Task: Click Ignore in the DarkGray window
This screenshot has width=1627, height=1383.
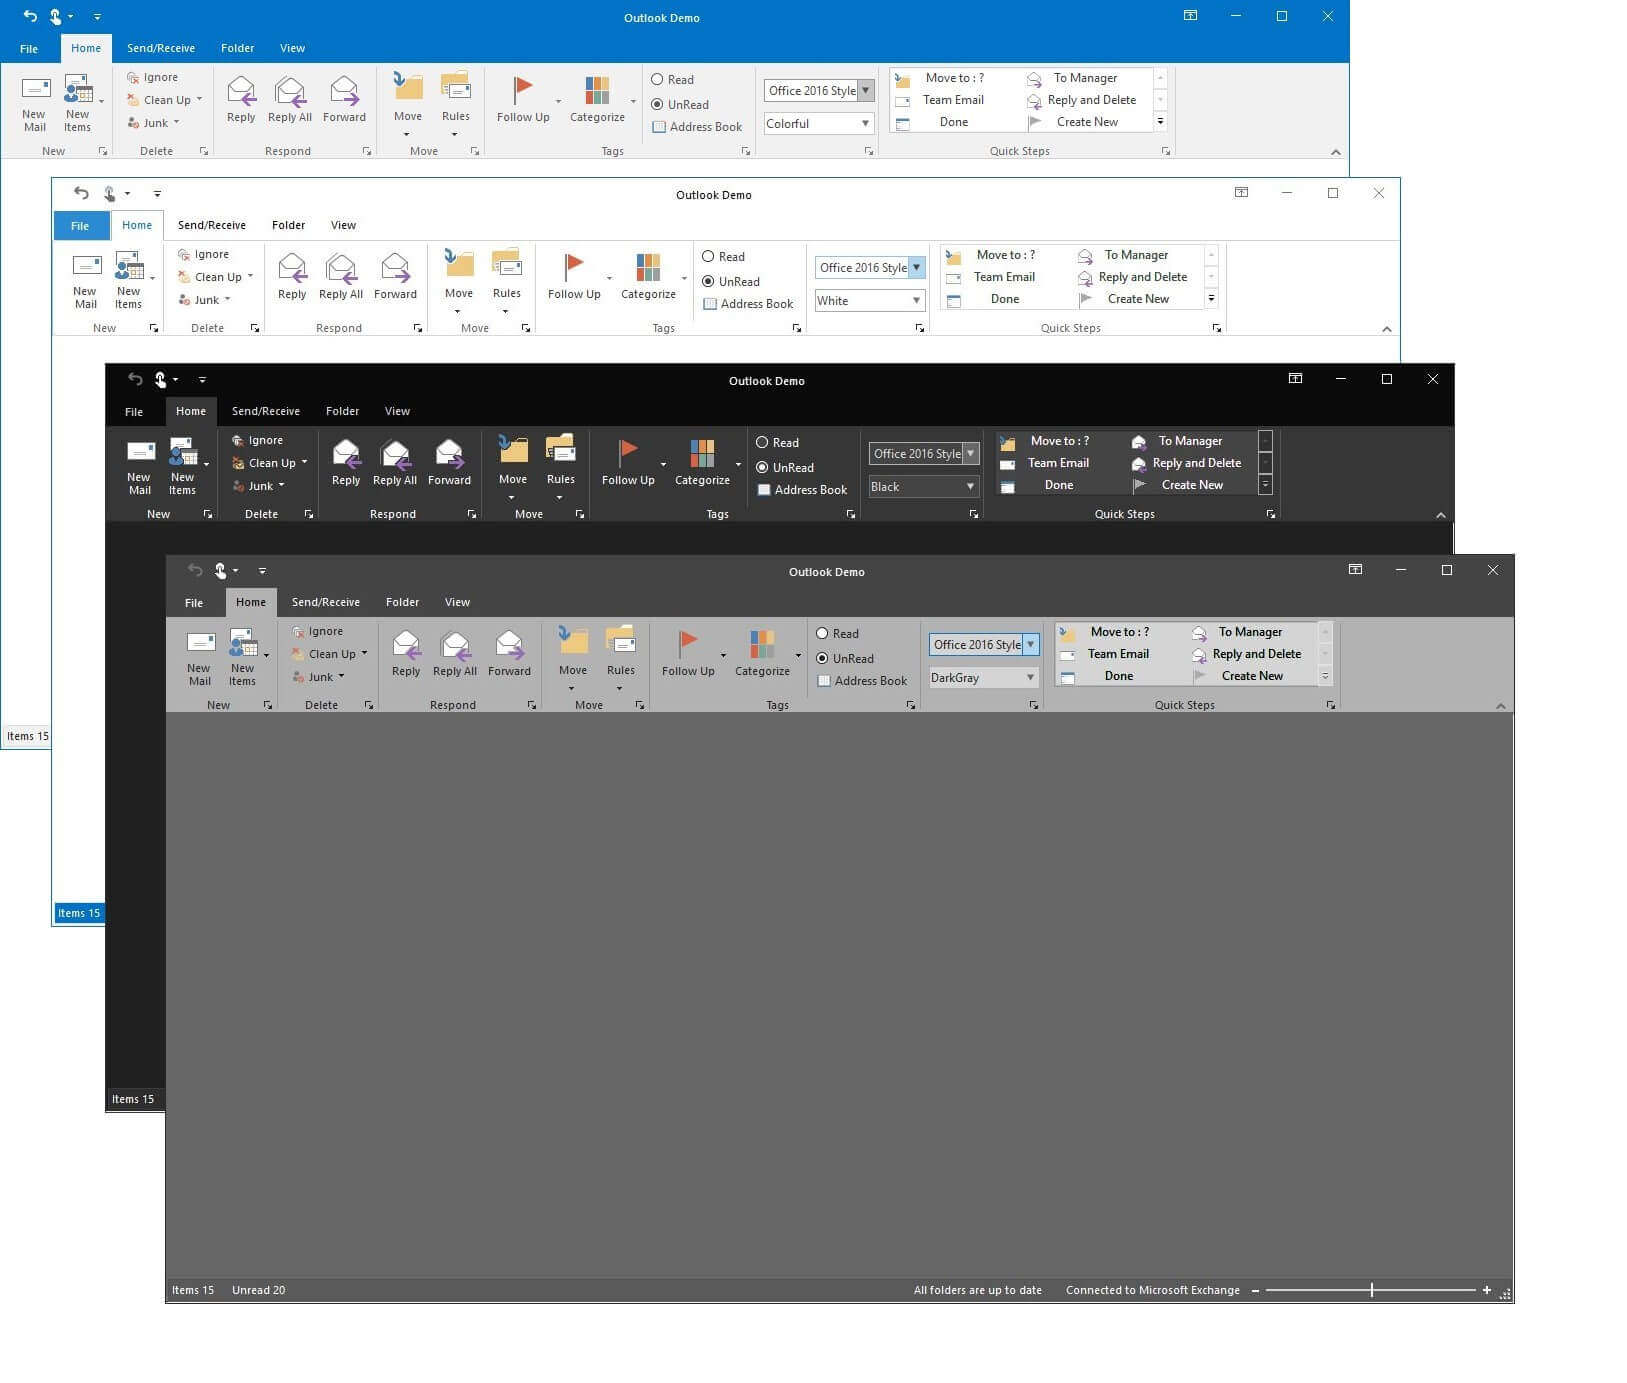Action: tap(317, 632)
